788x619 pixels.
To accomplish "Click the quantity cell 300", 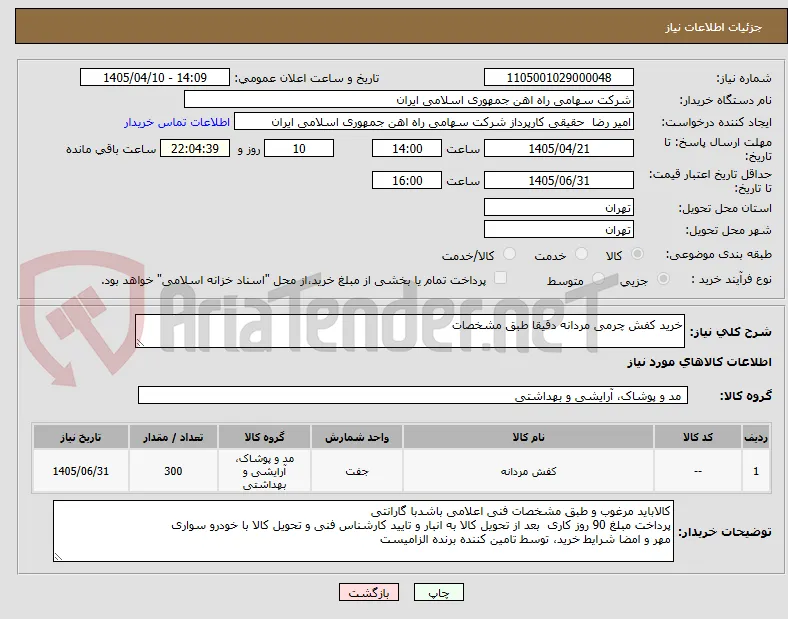I will click(x=173, y=471).
